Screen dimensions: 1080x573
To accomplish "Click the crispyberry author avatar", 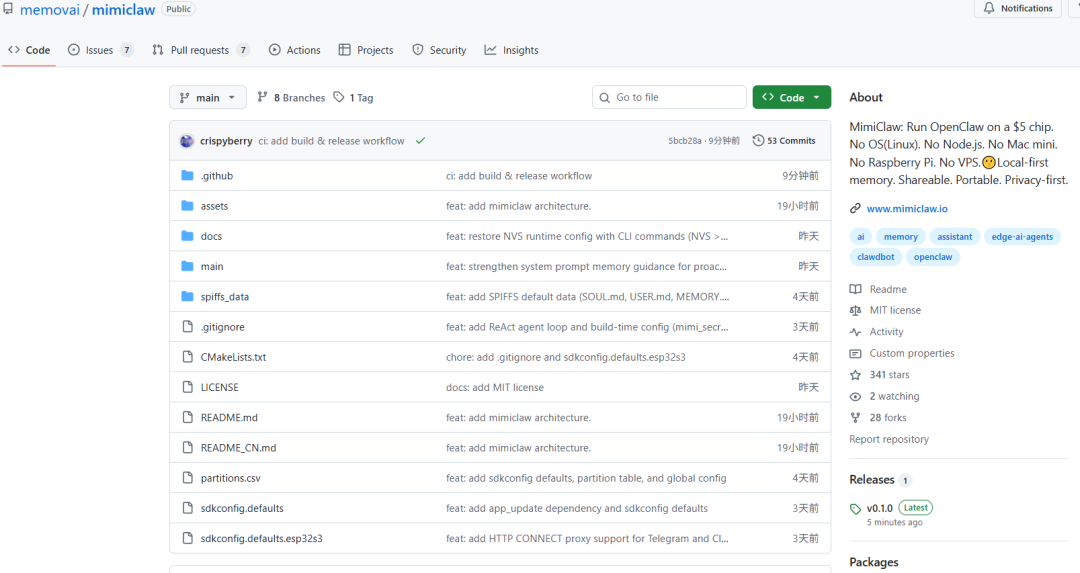I will click(x=187, y=141).
